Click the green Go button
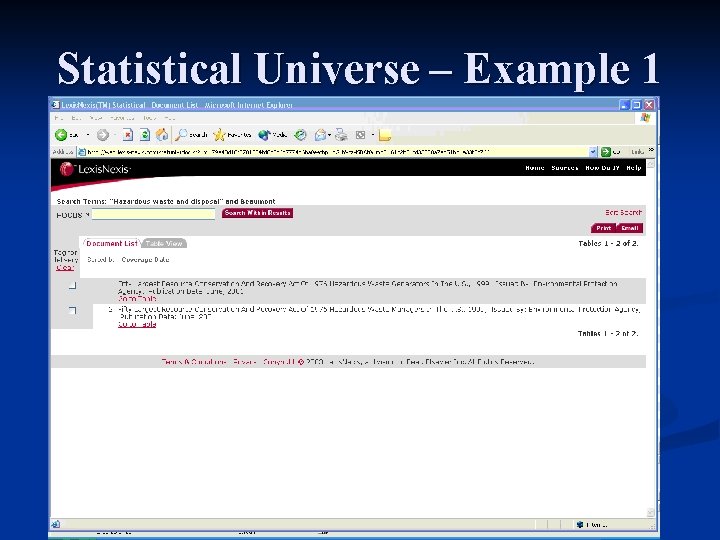The image size is (720, 540). (x=611, y=152)
